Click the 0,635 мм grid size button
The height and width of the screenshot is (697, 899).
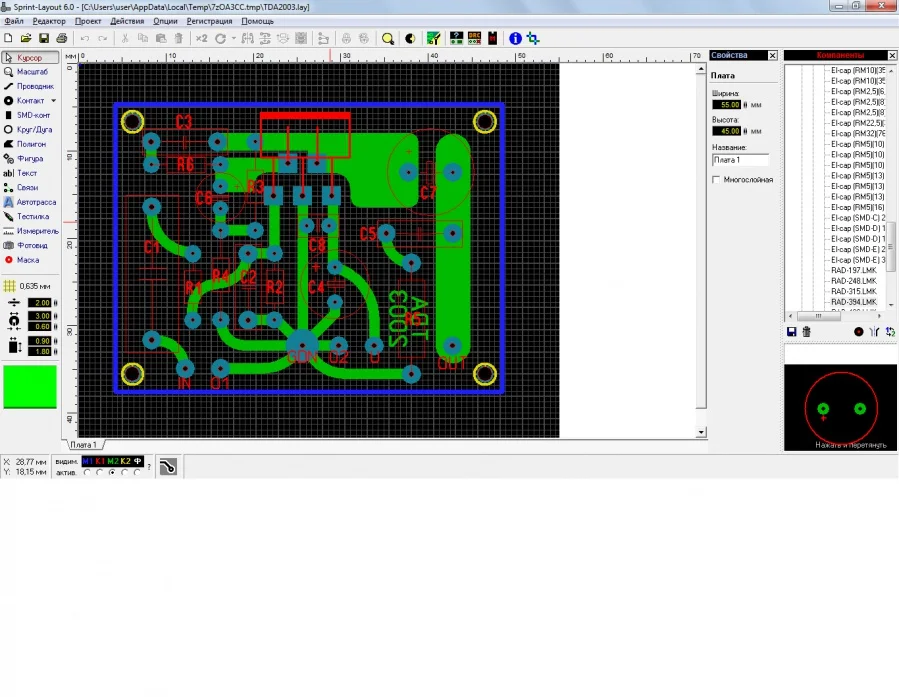[28, 286]
